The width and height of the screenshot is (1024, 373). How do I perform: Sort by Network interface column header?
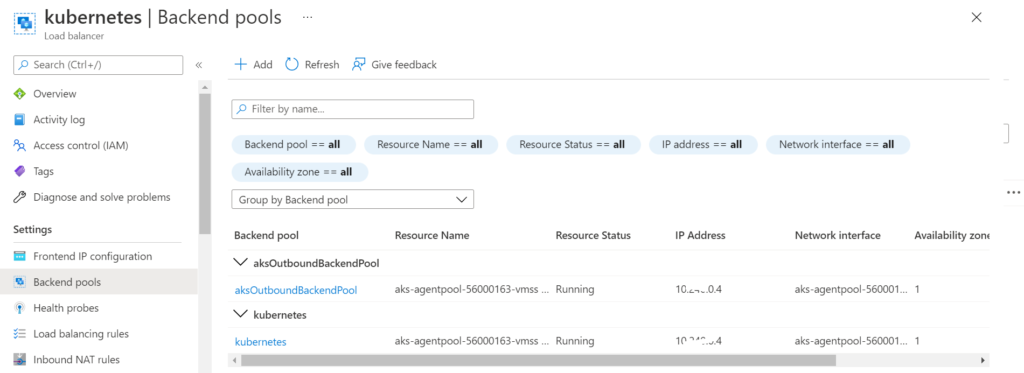837,235
